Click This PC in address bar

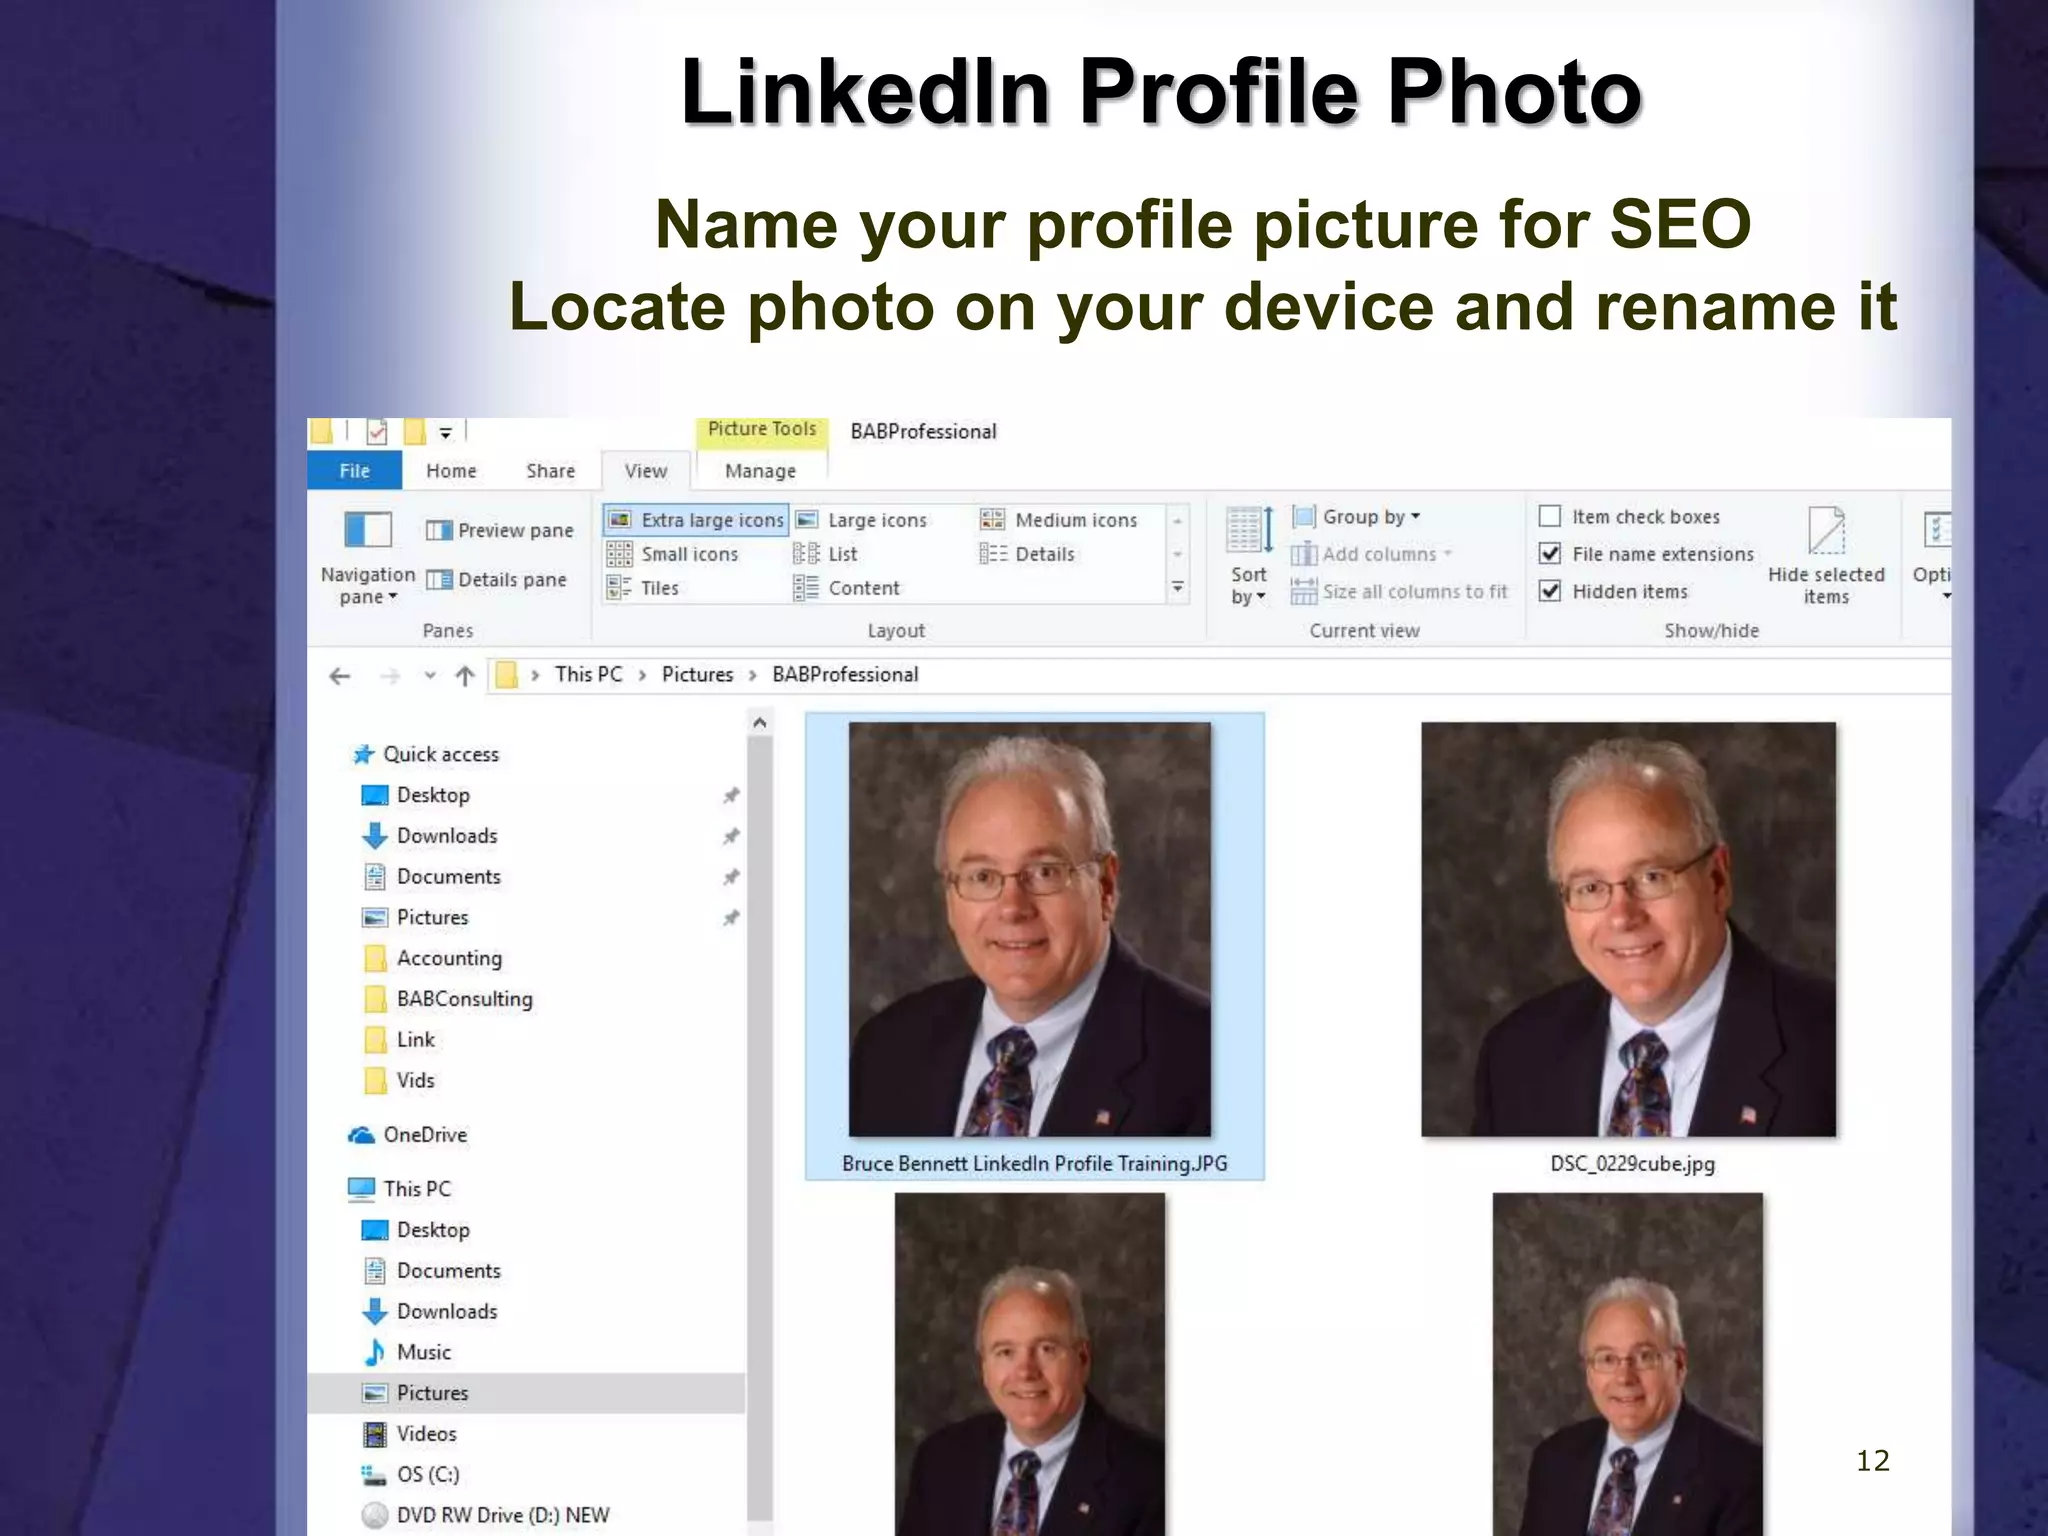click(x=588, y=675)
